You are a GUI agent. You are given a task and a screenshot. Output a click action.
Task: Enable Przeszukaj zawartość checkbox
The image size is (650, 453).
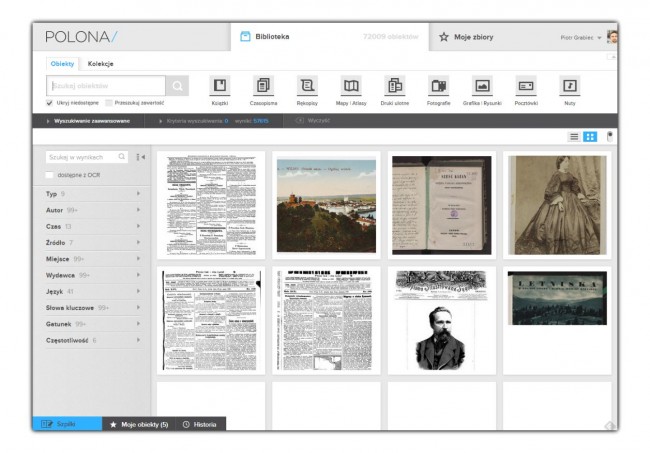pyautogui.click(x=109, y=103)
